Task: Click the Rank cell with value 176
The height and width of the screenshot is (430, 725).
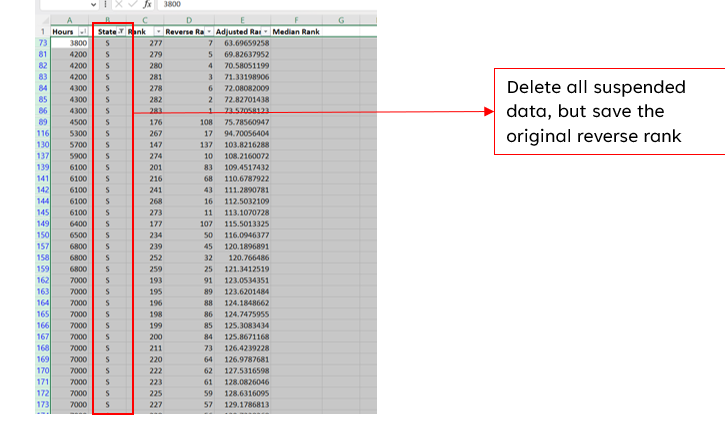Action: 145,122
